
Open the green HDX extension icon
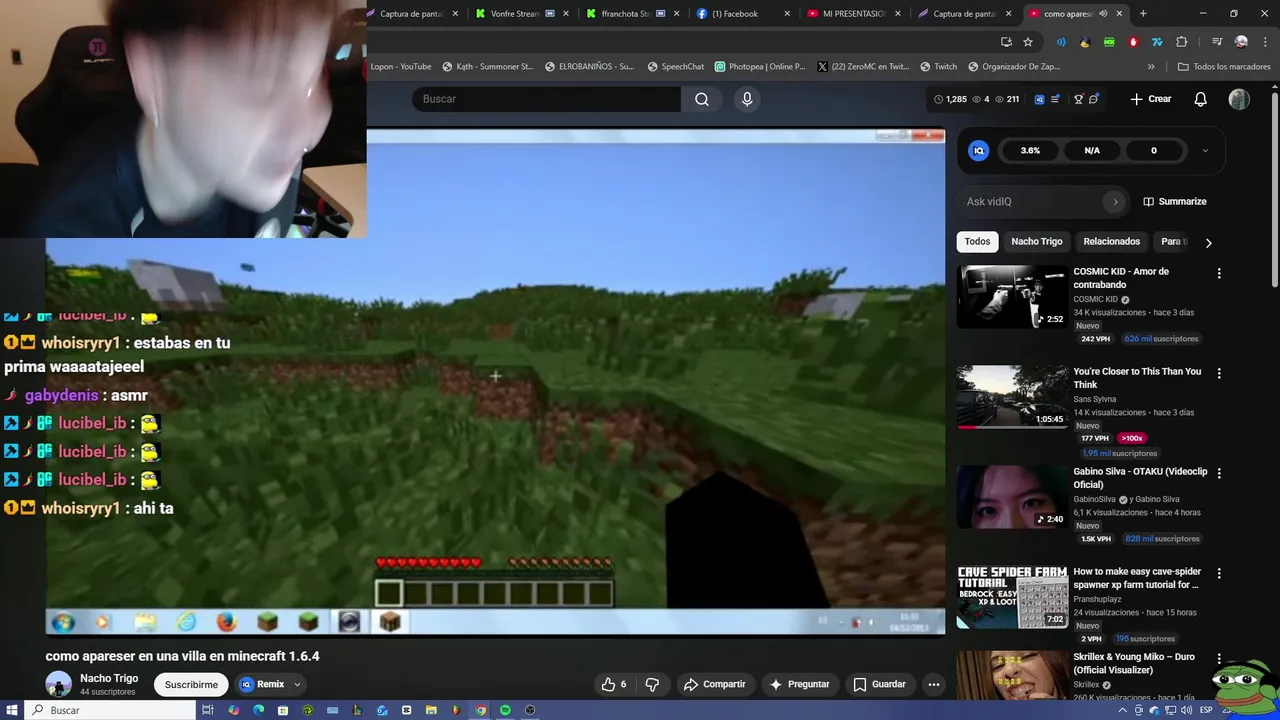coord(1109,42)
